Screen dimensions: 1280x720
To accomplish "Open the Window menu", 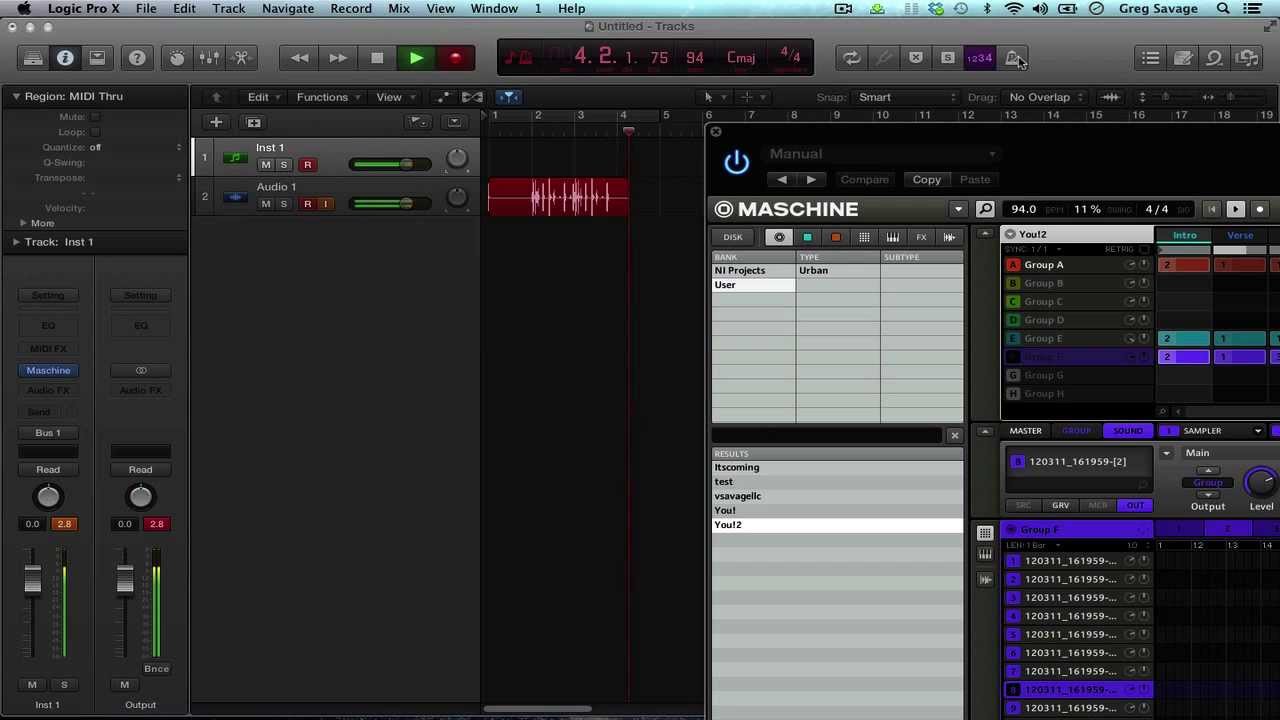I will pos(494,9).
